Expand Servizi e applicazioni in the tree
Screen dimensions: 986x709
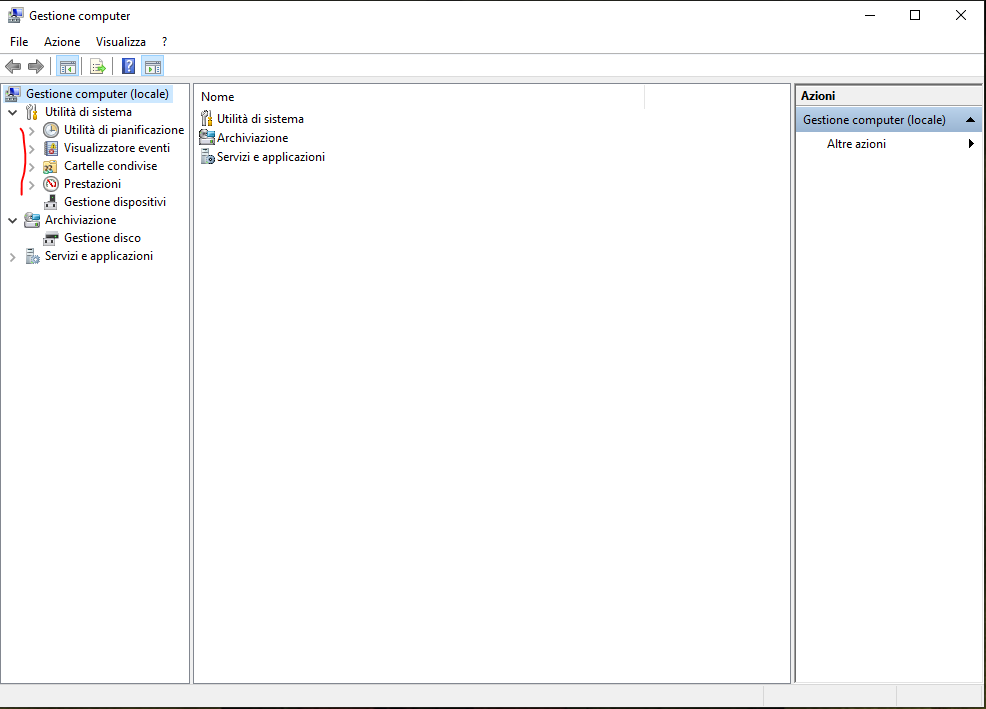[12, 255]
